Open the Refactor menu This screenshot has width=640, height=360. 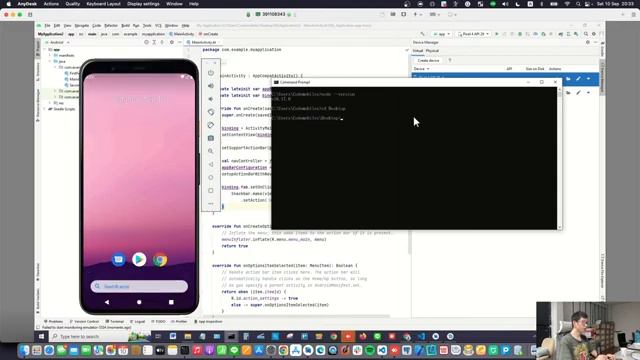click(x=111, y=25)
